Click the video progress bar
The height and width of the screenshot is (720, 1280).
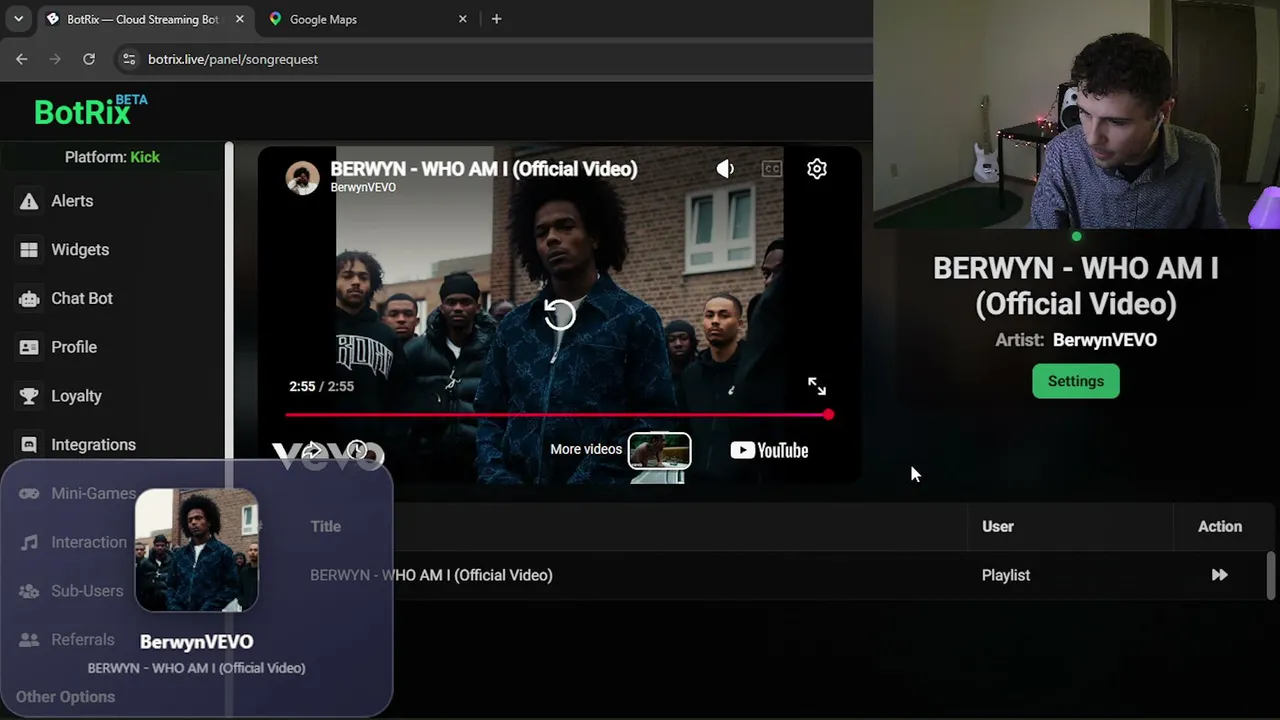click(558, 414)
